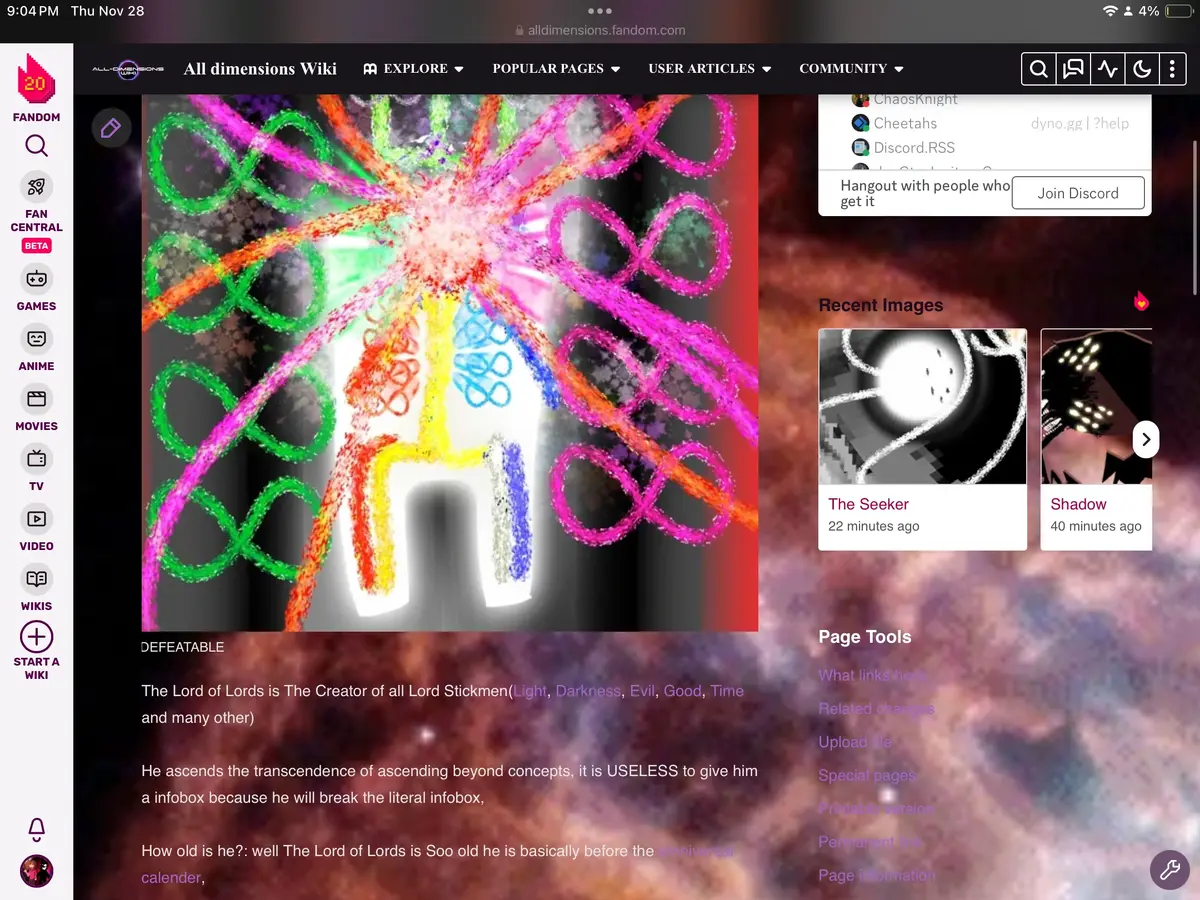This screenshot has height=900, width=1200.
Task: Open wiki activity pulse icon in header
Action: pos(1107,69)
